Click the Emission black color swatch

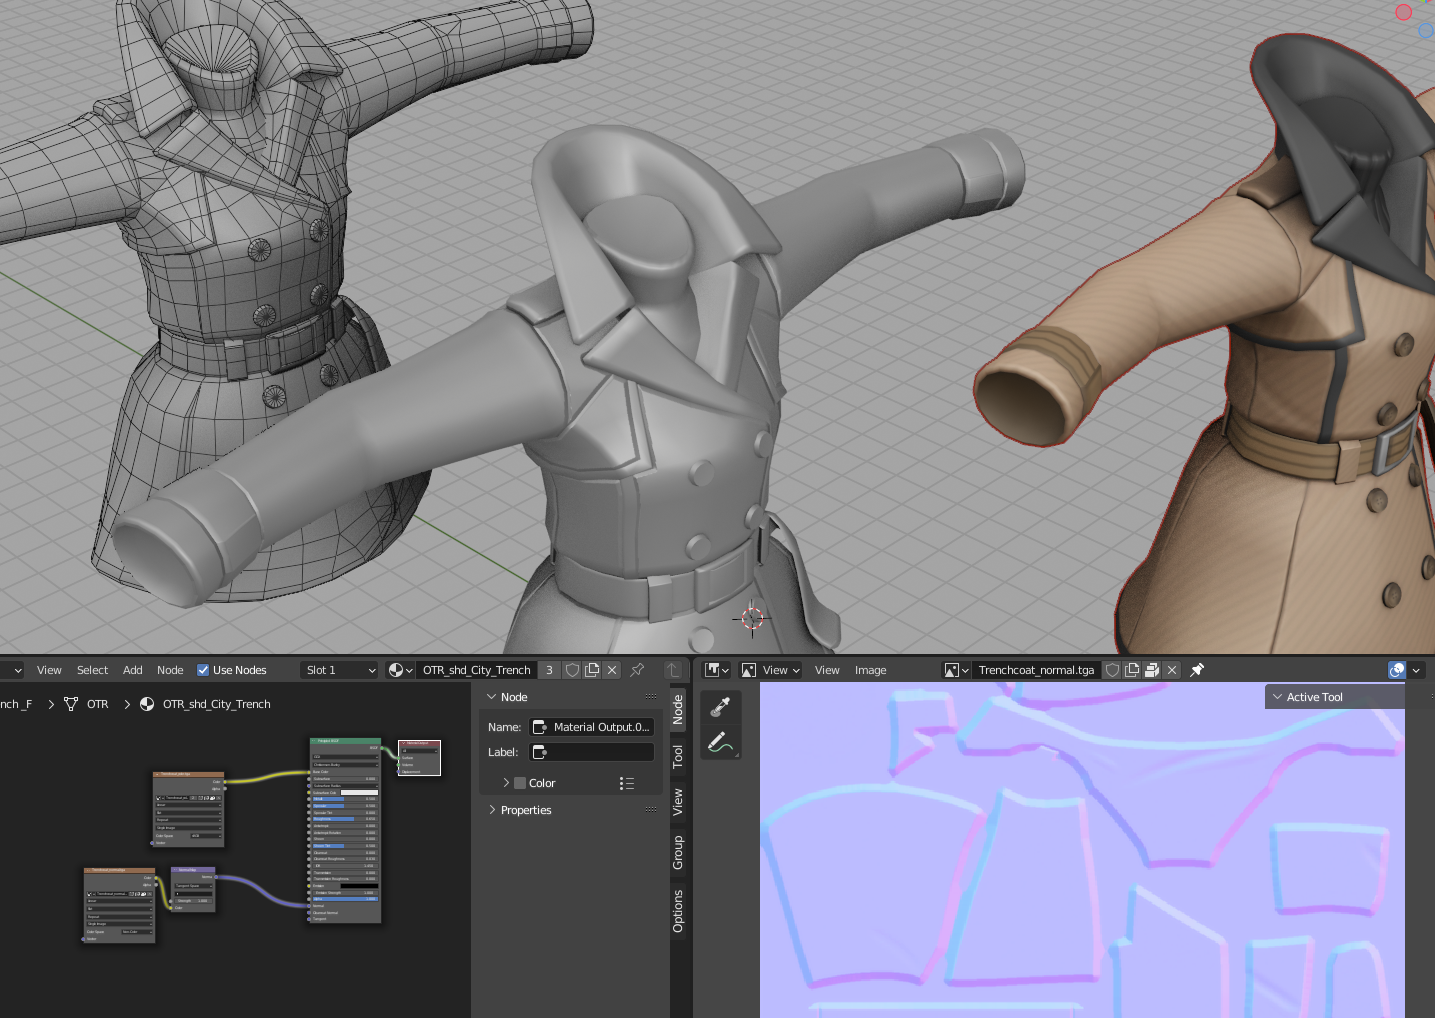pos(359,886)
